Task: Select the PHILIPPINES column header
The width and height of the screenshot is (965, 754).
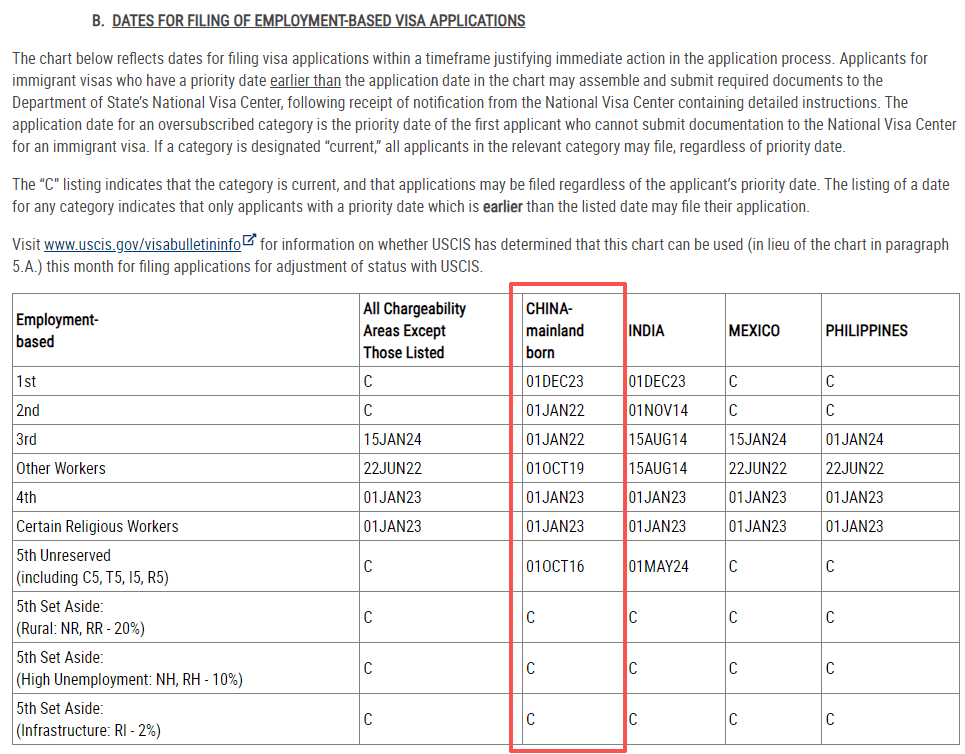Action: point(866,330)
